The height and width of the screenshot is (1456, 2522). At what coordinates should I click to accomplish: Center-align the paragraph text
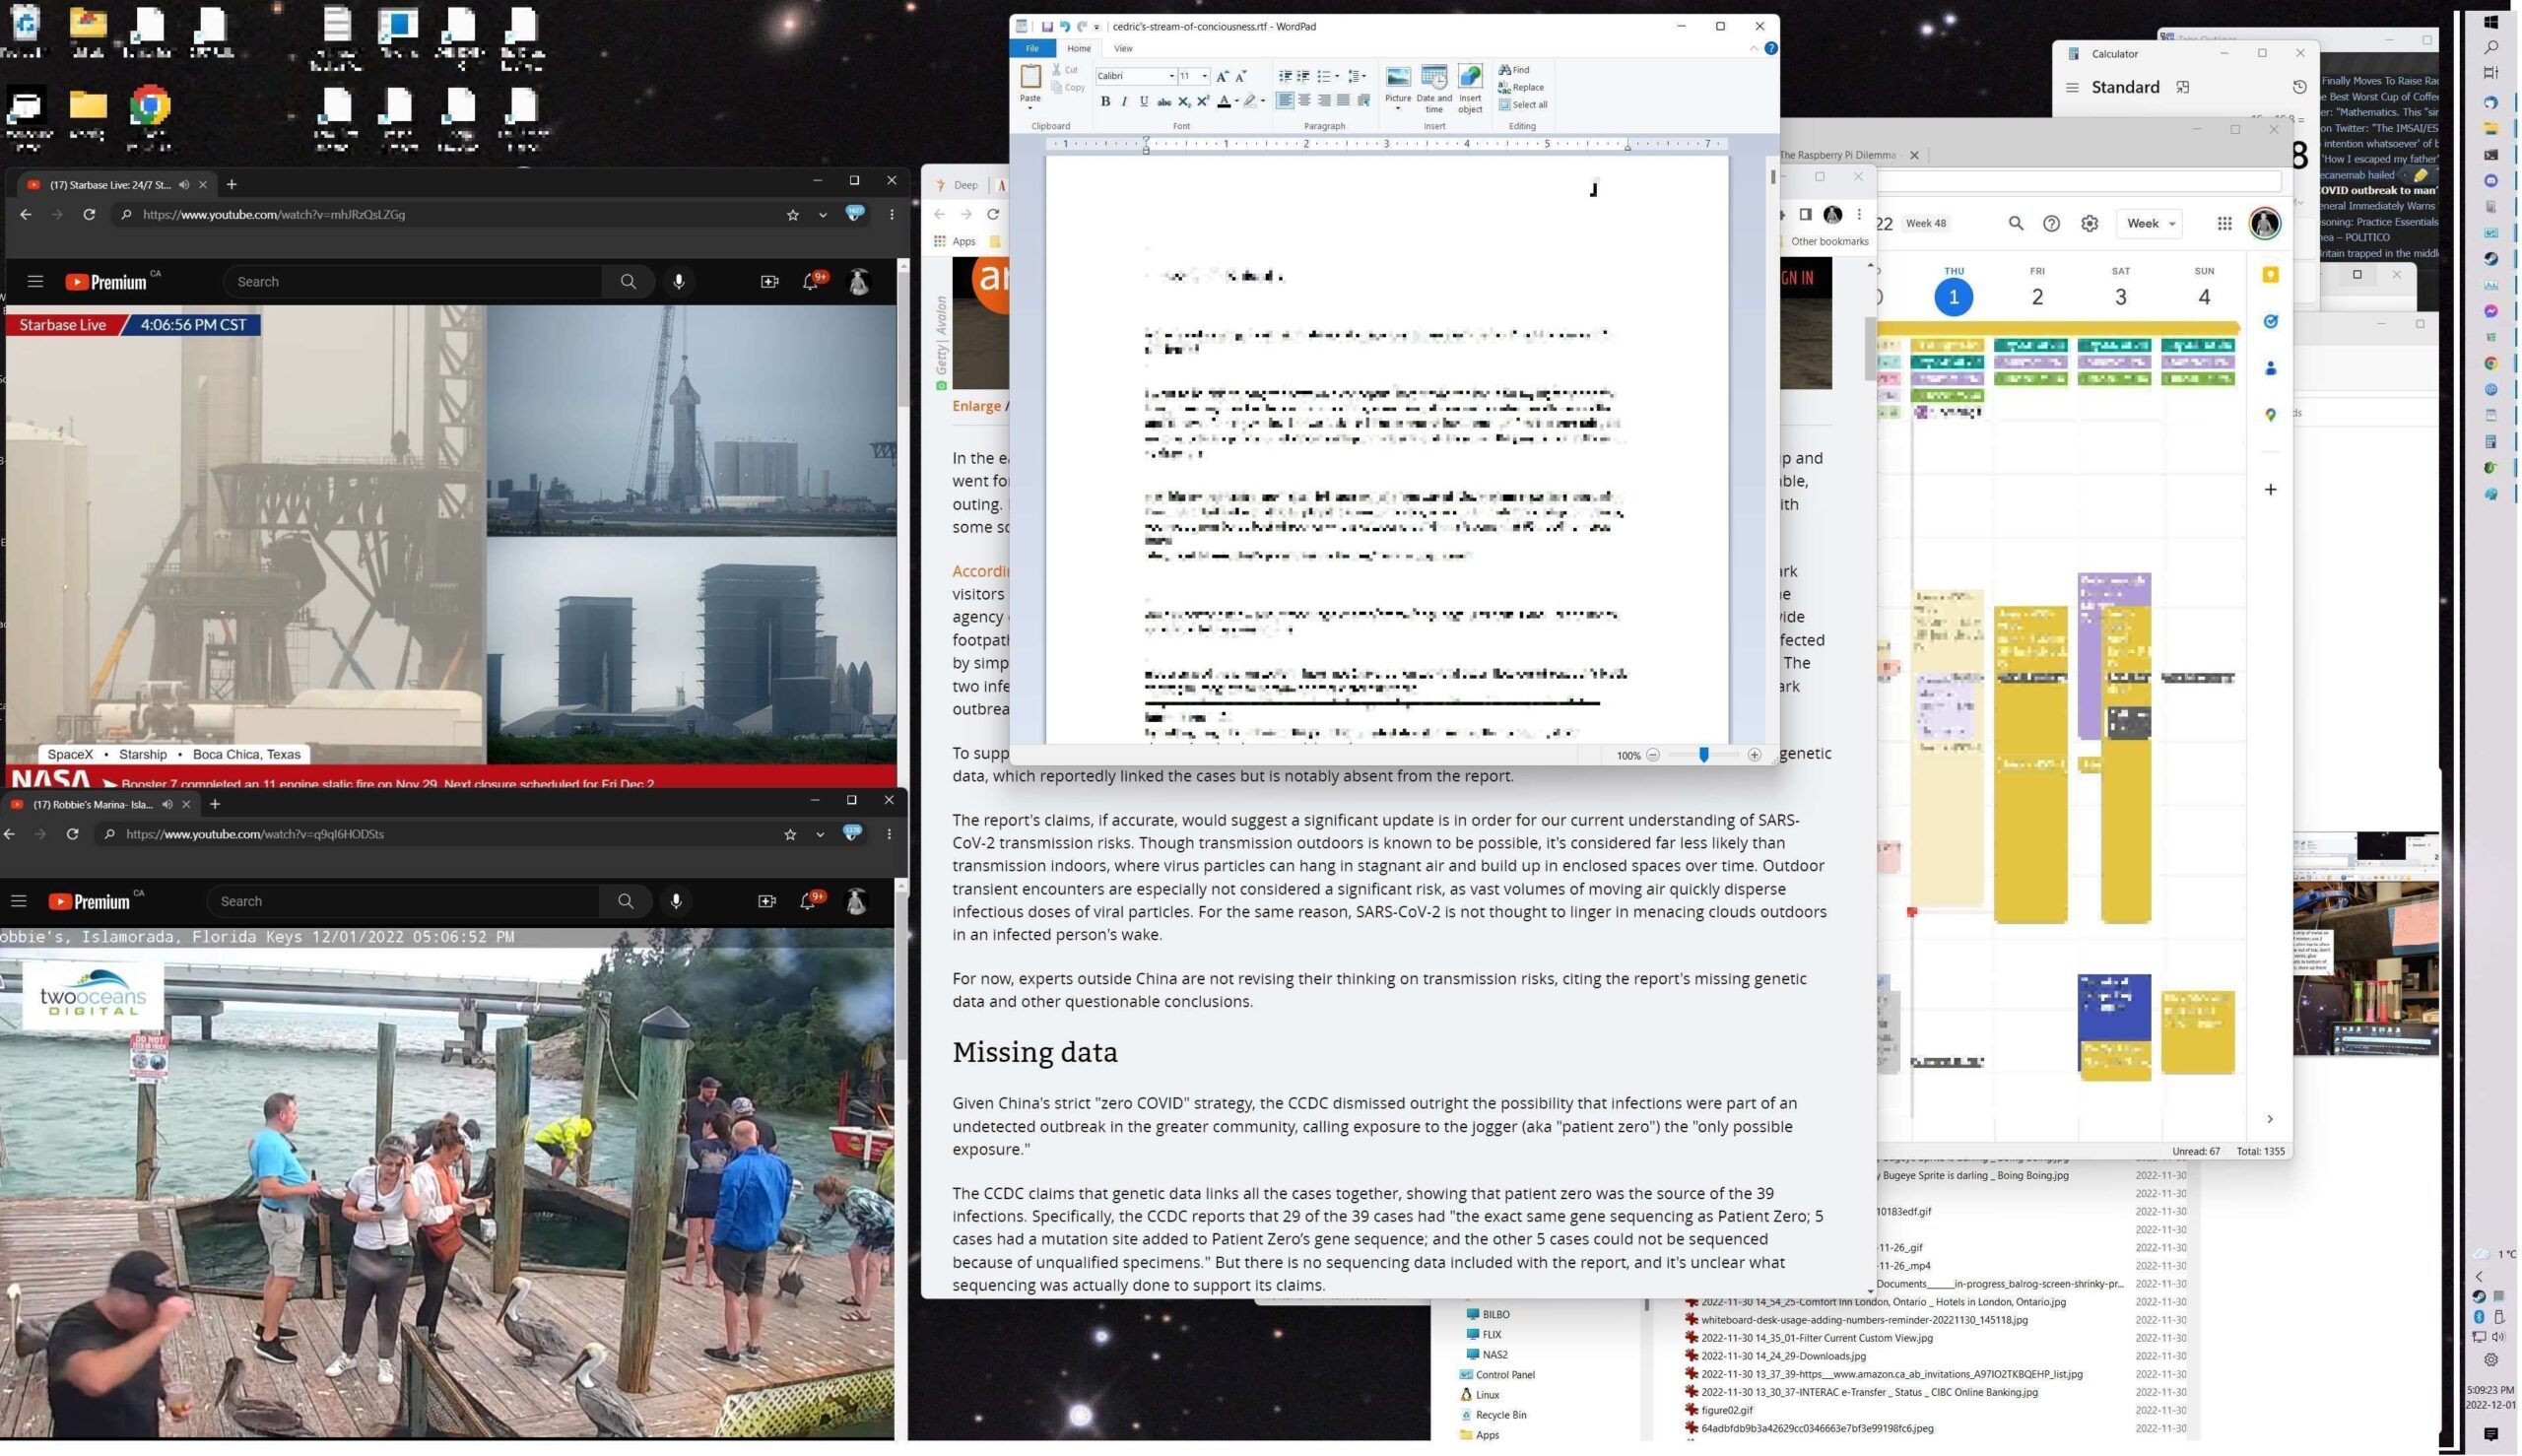pyautogui.click(x=1304, y=100)
